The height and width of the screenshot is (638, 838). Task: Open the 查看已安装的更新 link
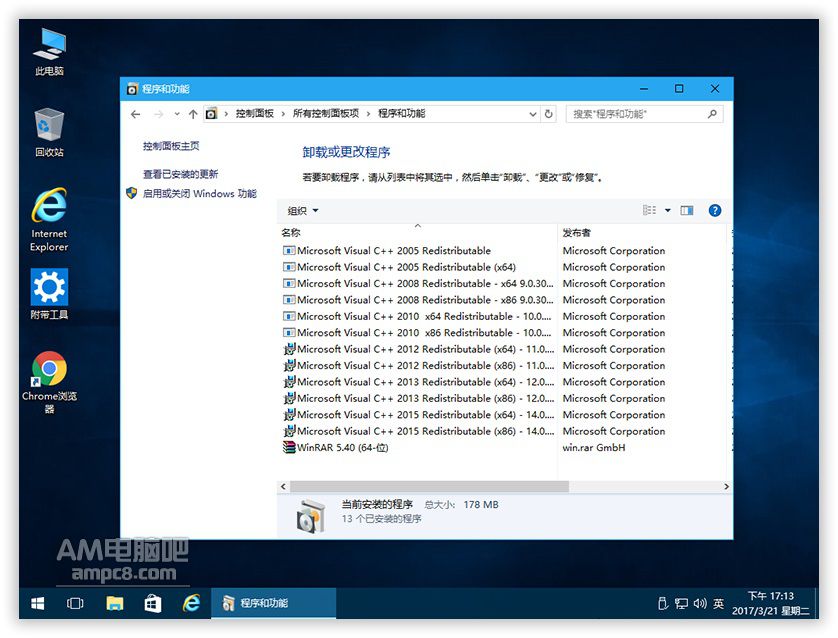tap(181, 174)
